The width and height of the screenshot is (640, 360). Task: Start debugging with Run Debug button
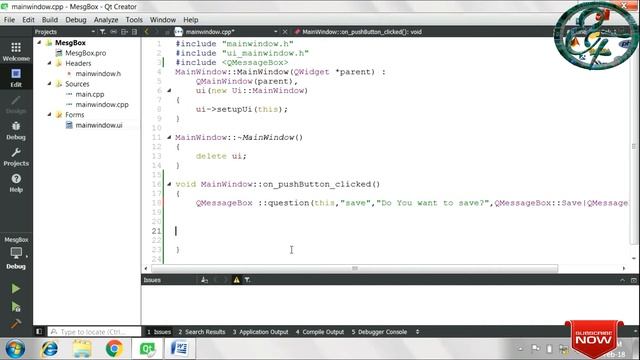pyautogui.click(x=16, y=307)
